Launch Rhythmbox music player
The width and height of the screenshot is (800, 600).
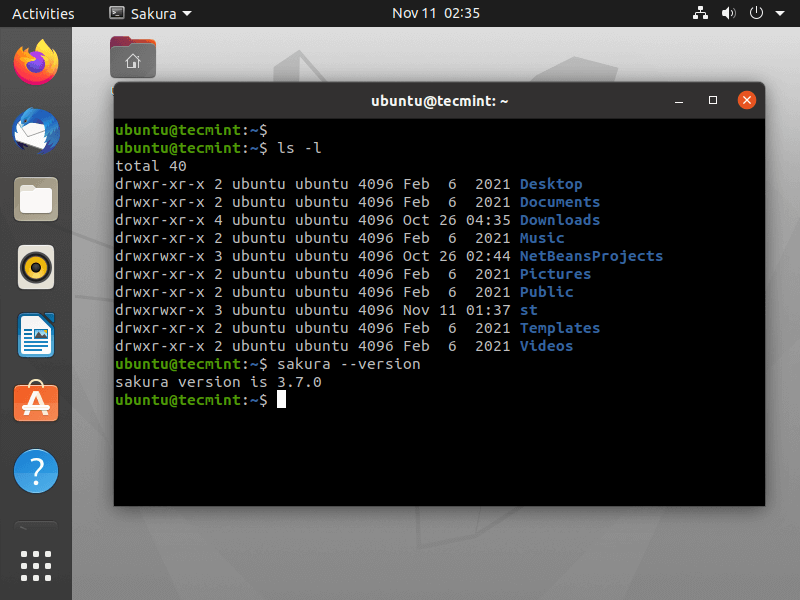tap(36, 267)
